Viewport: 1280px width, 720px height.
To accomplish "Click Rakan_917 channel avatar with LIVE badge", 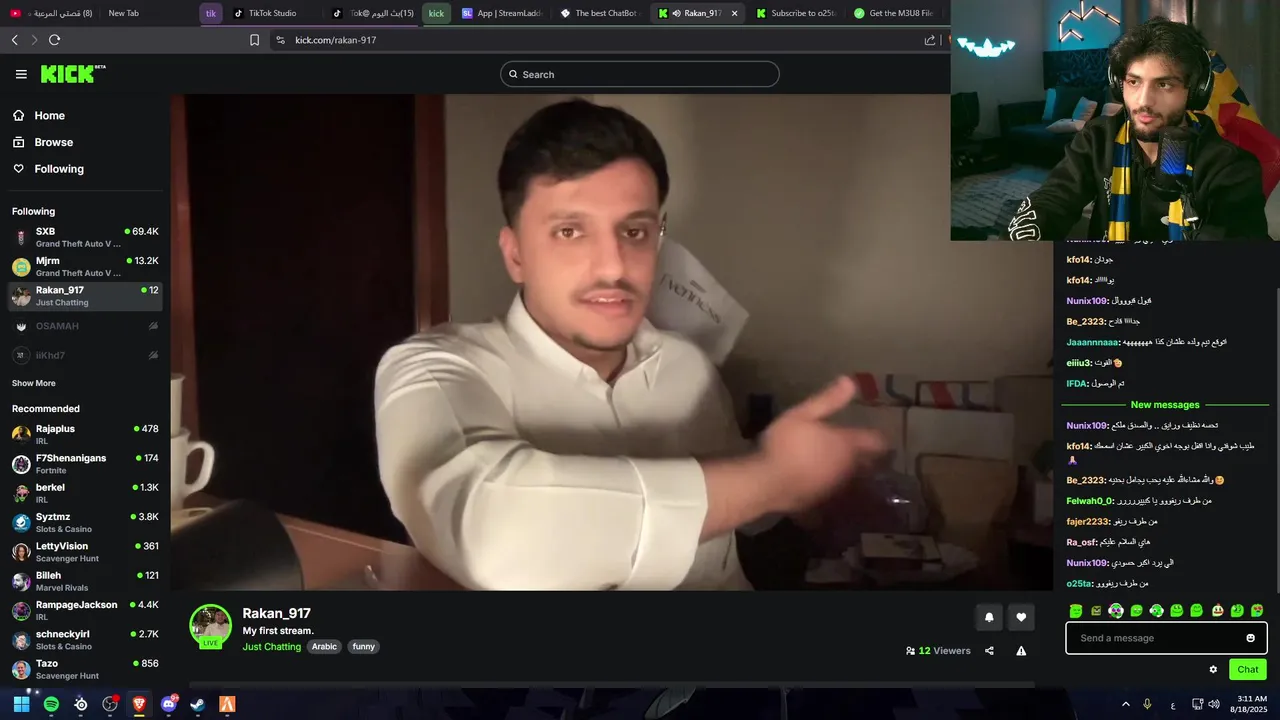I will coord(210,626).
